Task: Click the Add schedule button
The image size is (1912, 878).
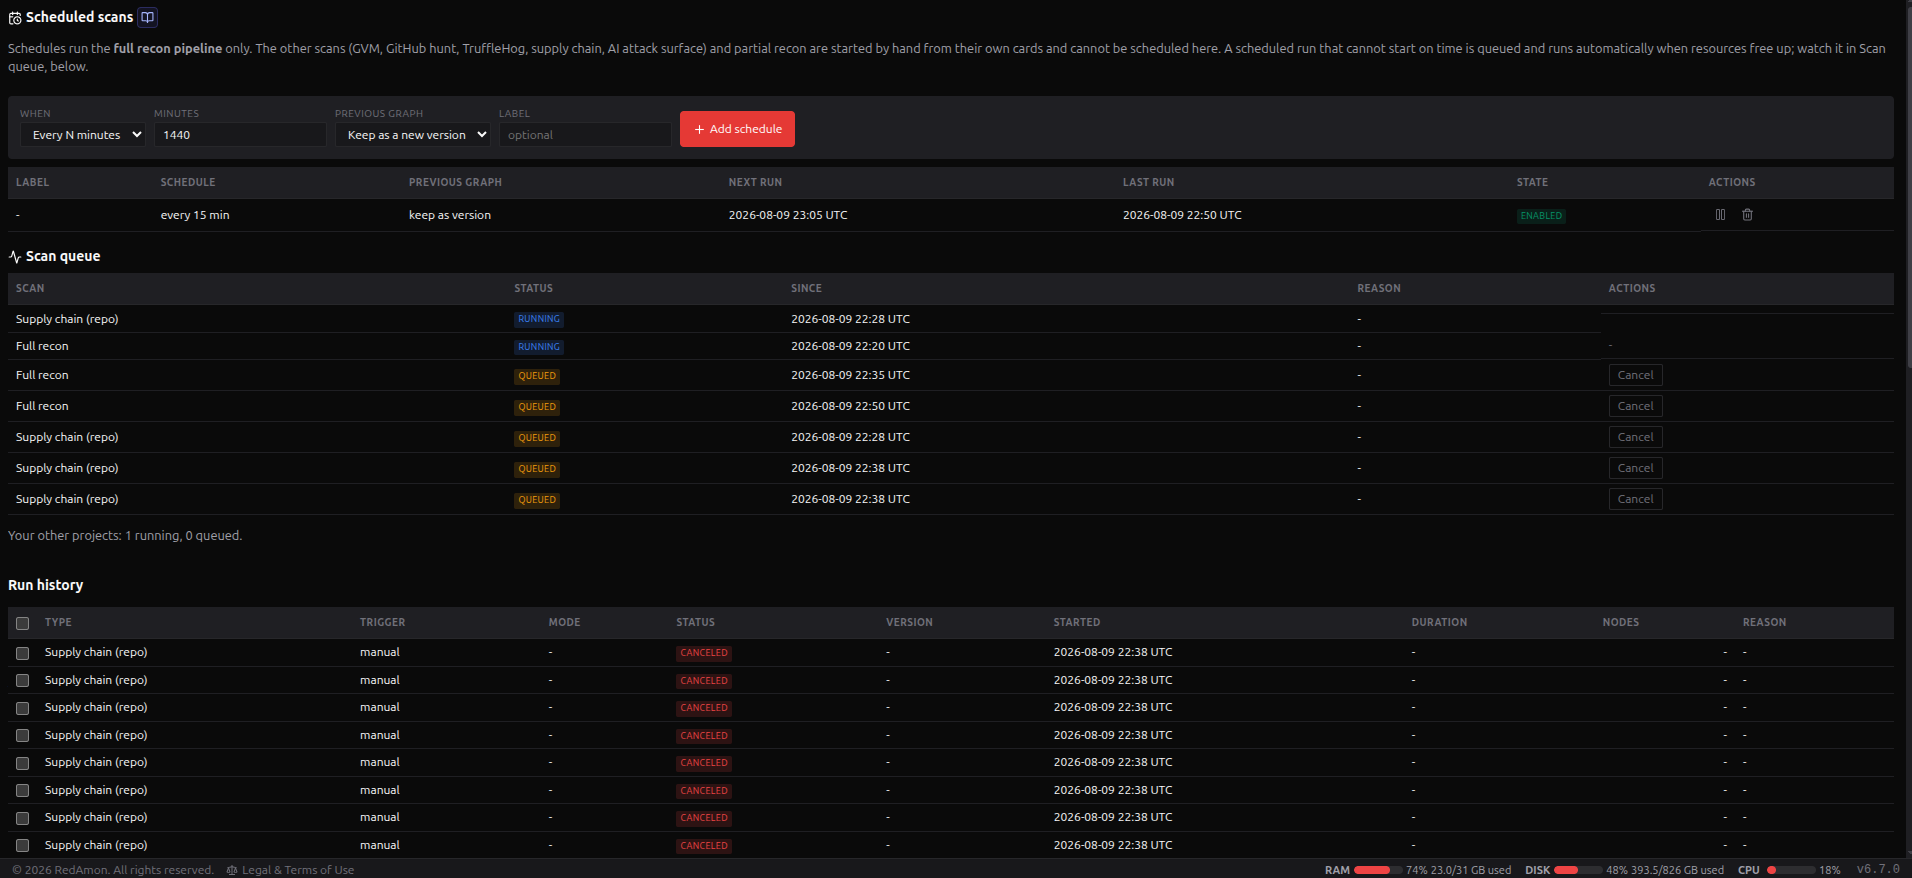Action: coord(737,129)
